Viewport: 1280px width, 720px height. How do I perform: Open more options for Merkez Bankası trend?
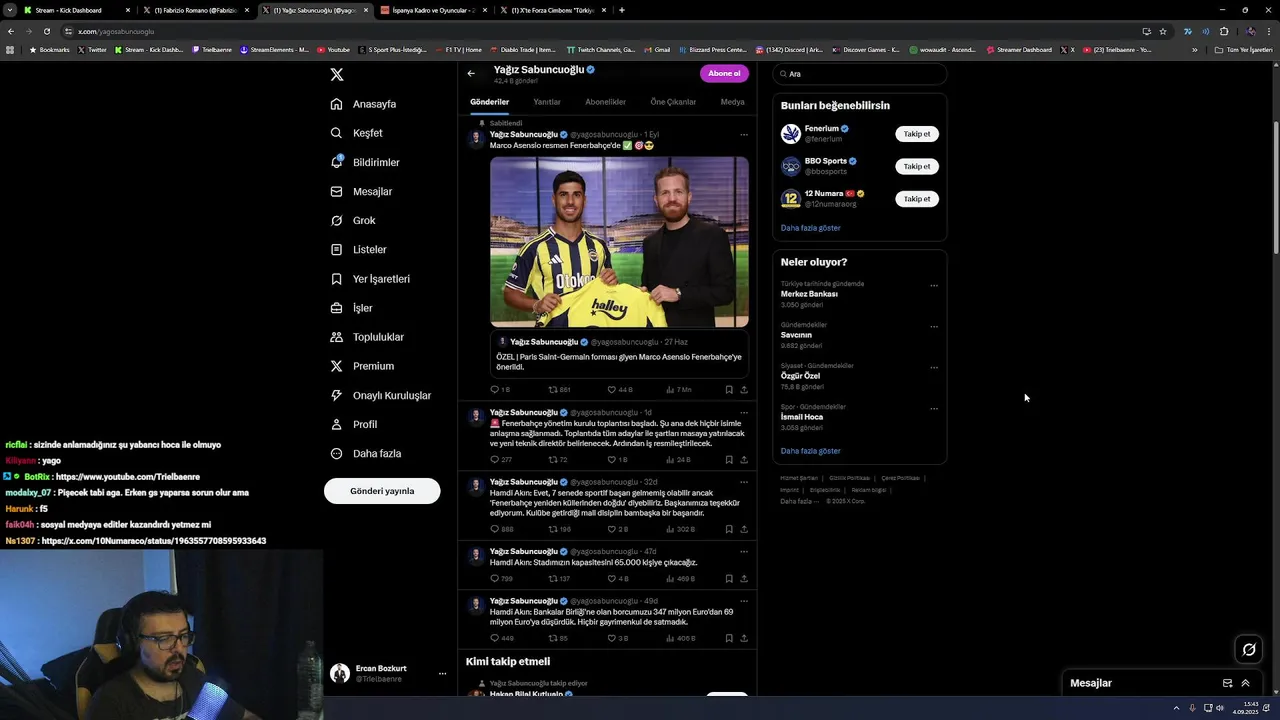tap(934, 285)
